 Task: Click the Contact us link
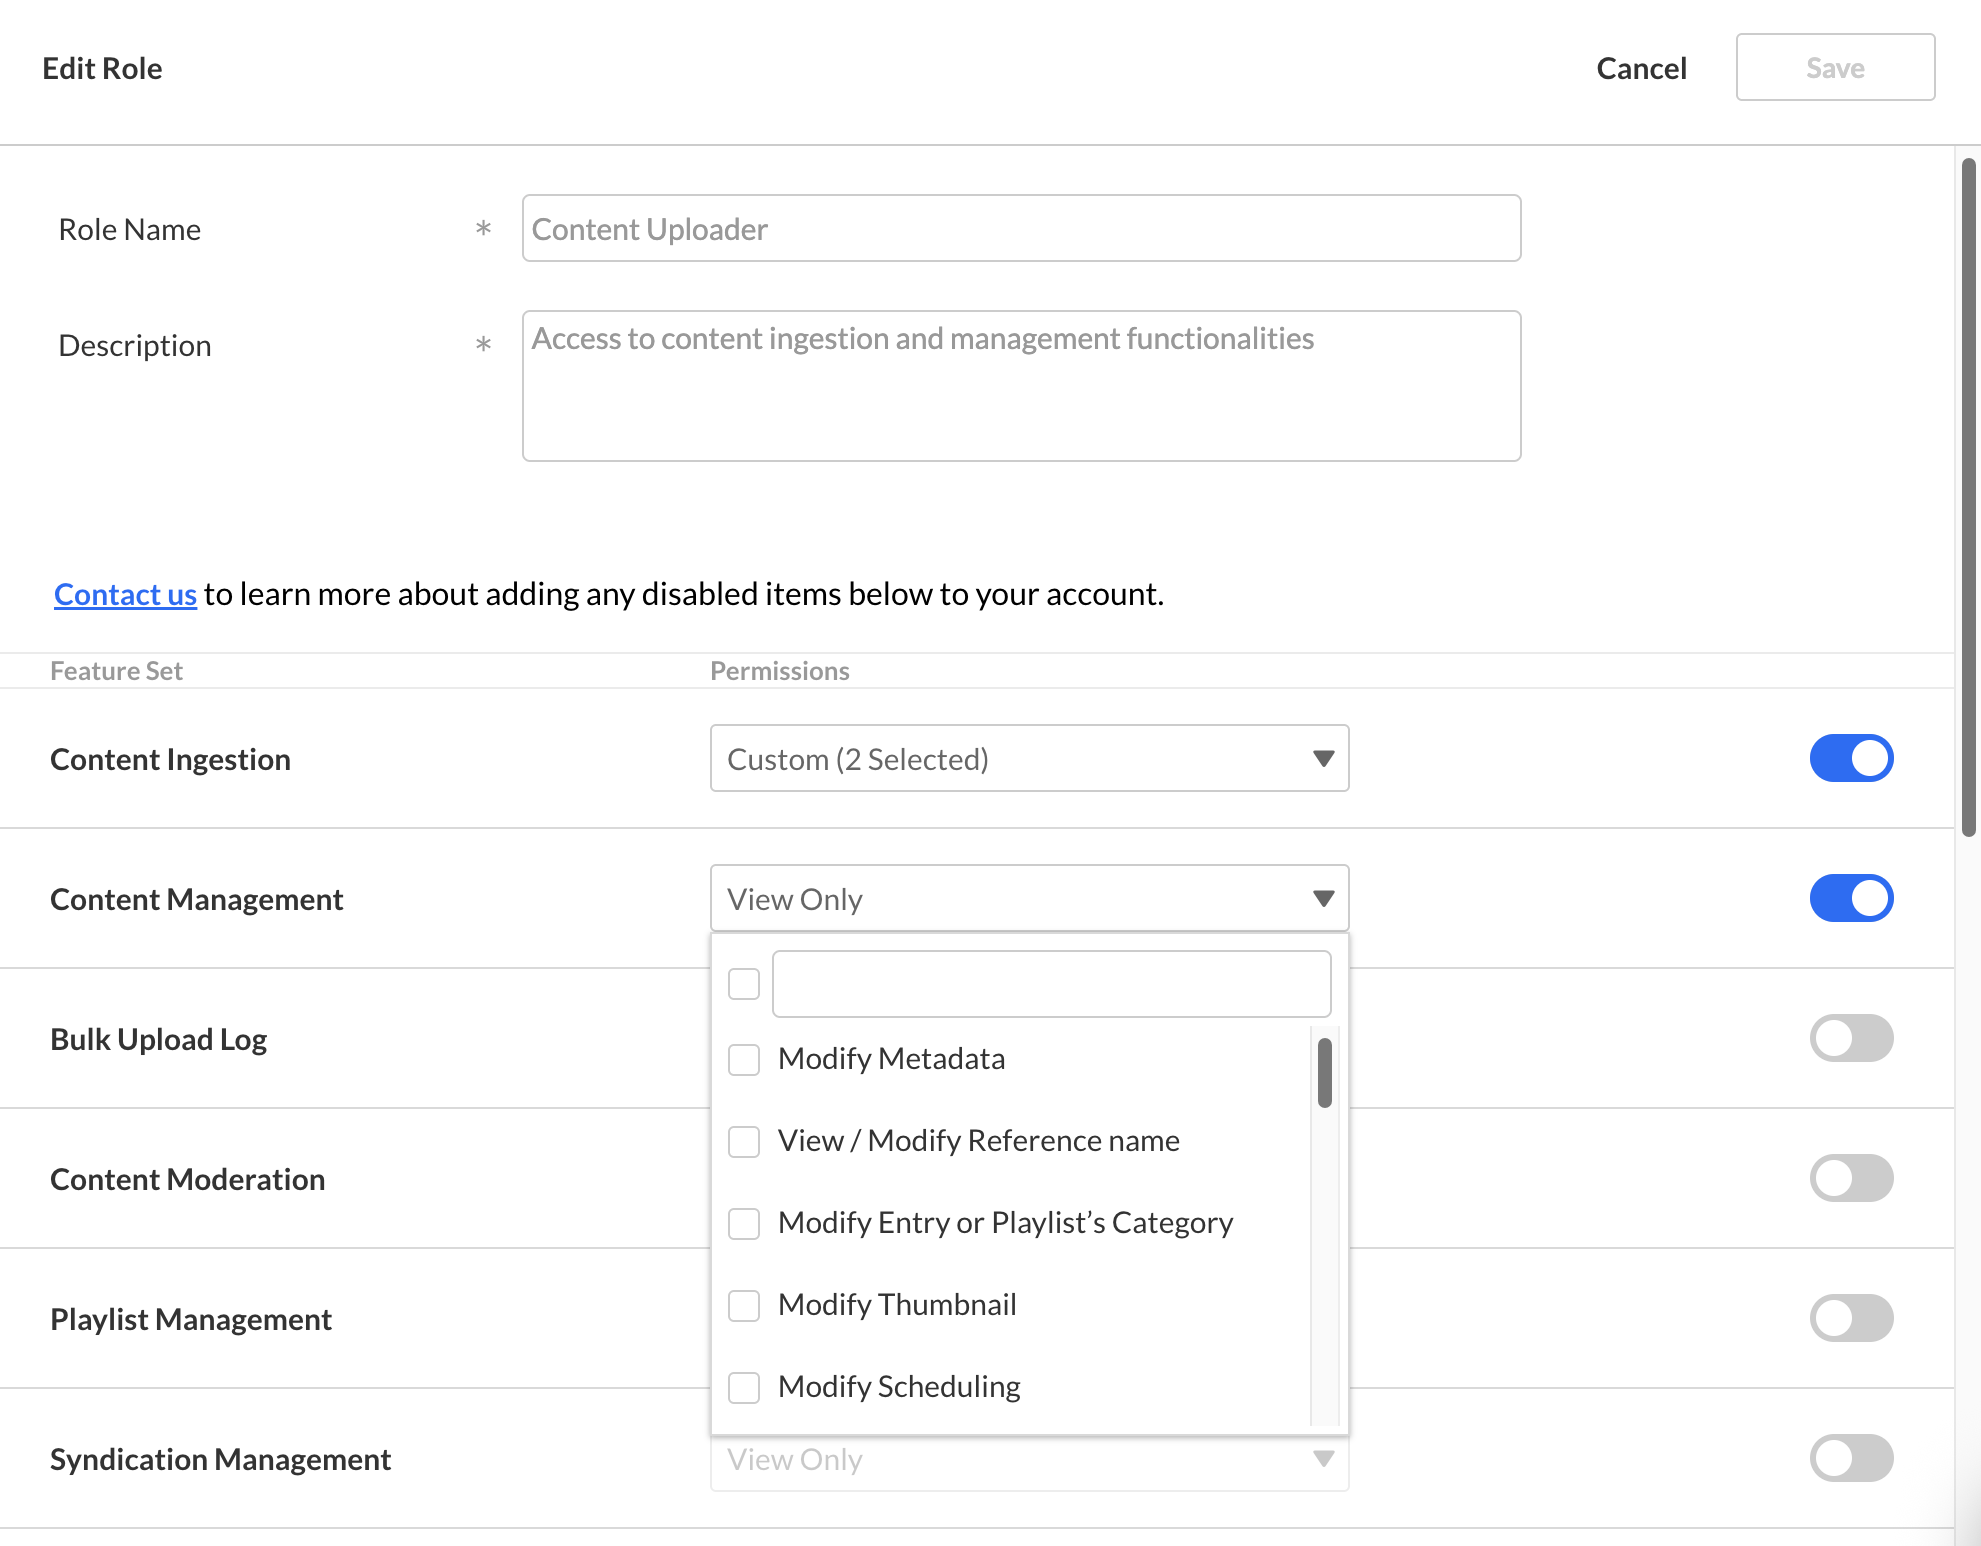[125, 594]
